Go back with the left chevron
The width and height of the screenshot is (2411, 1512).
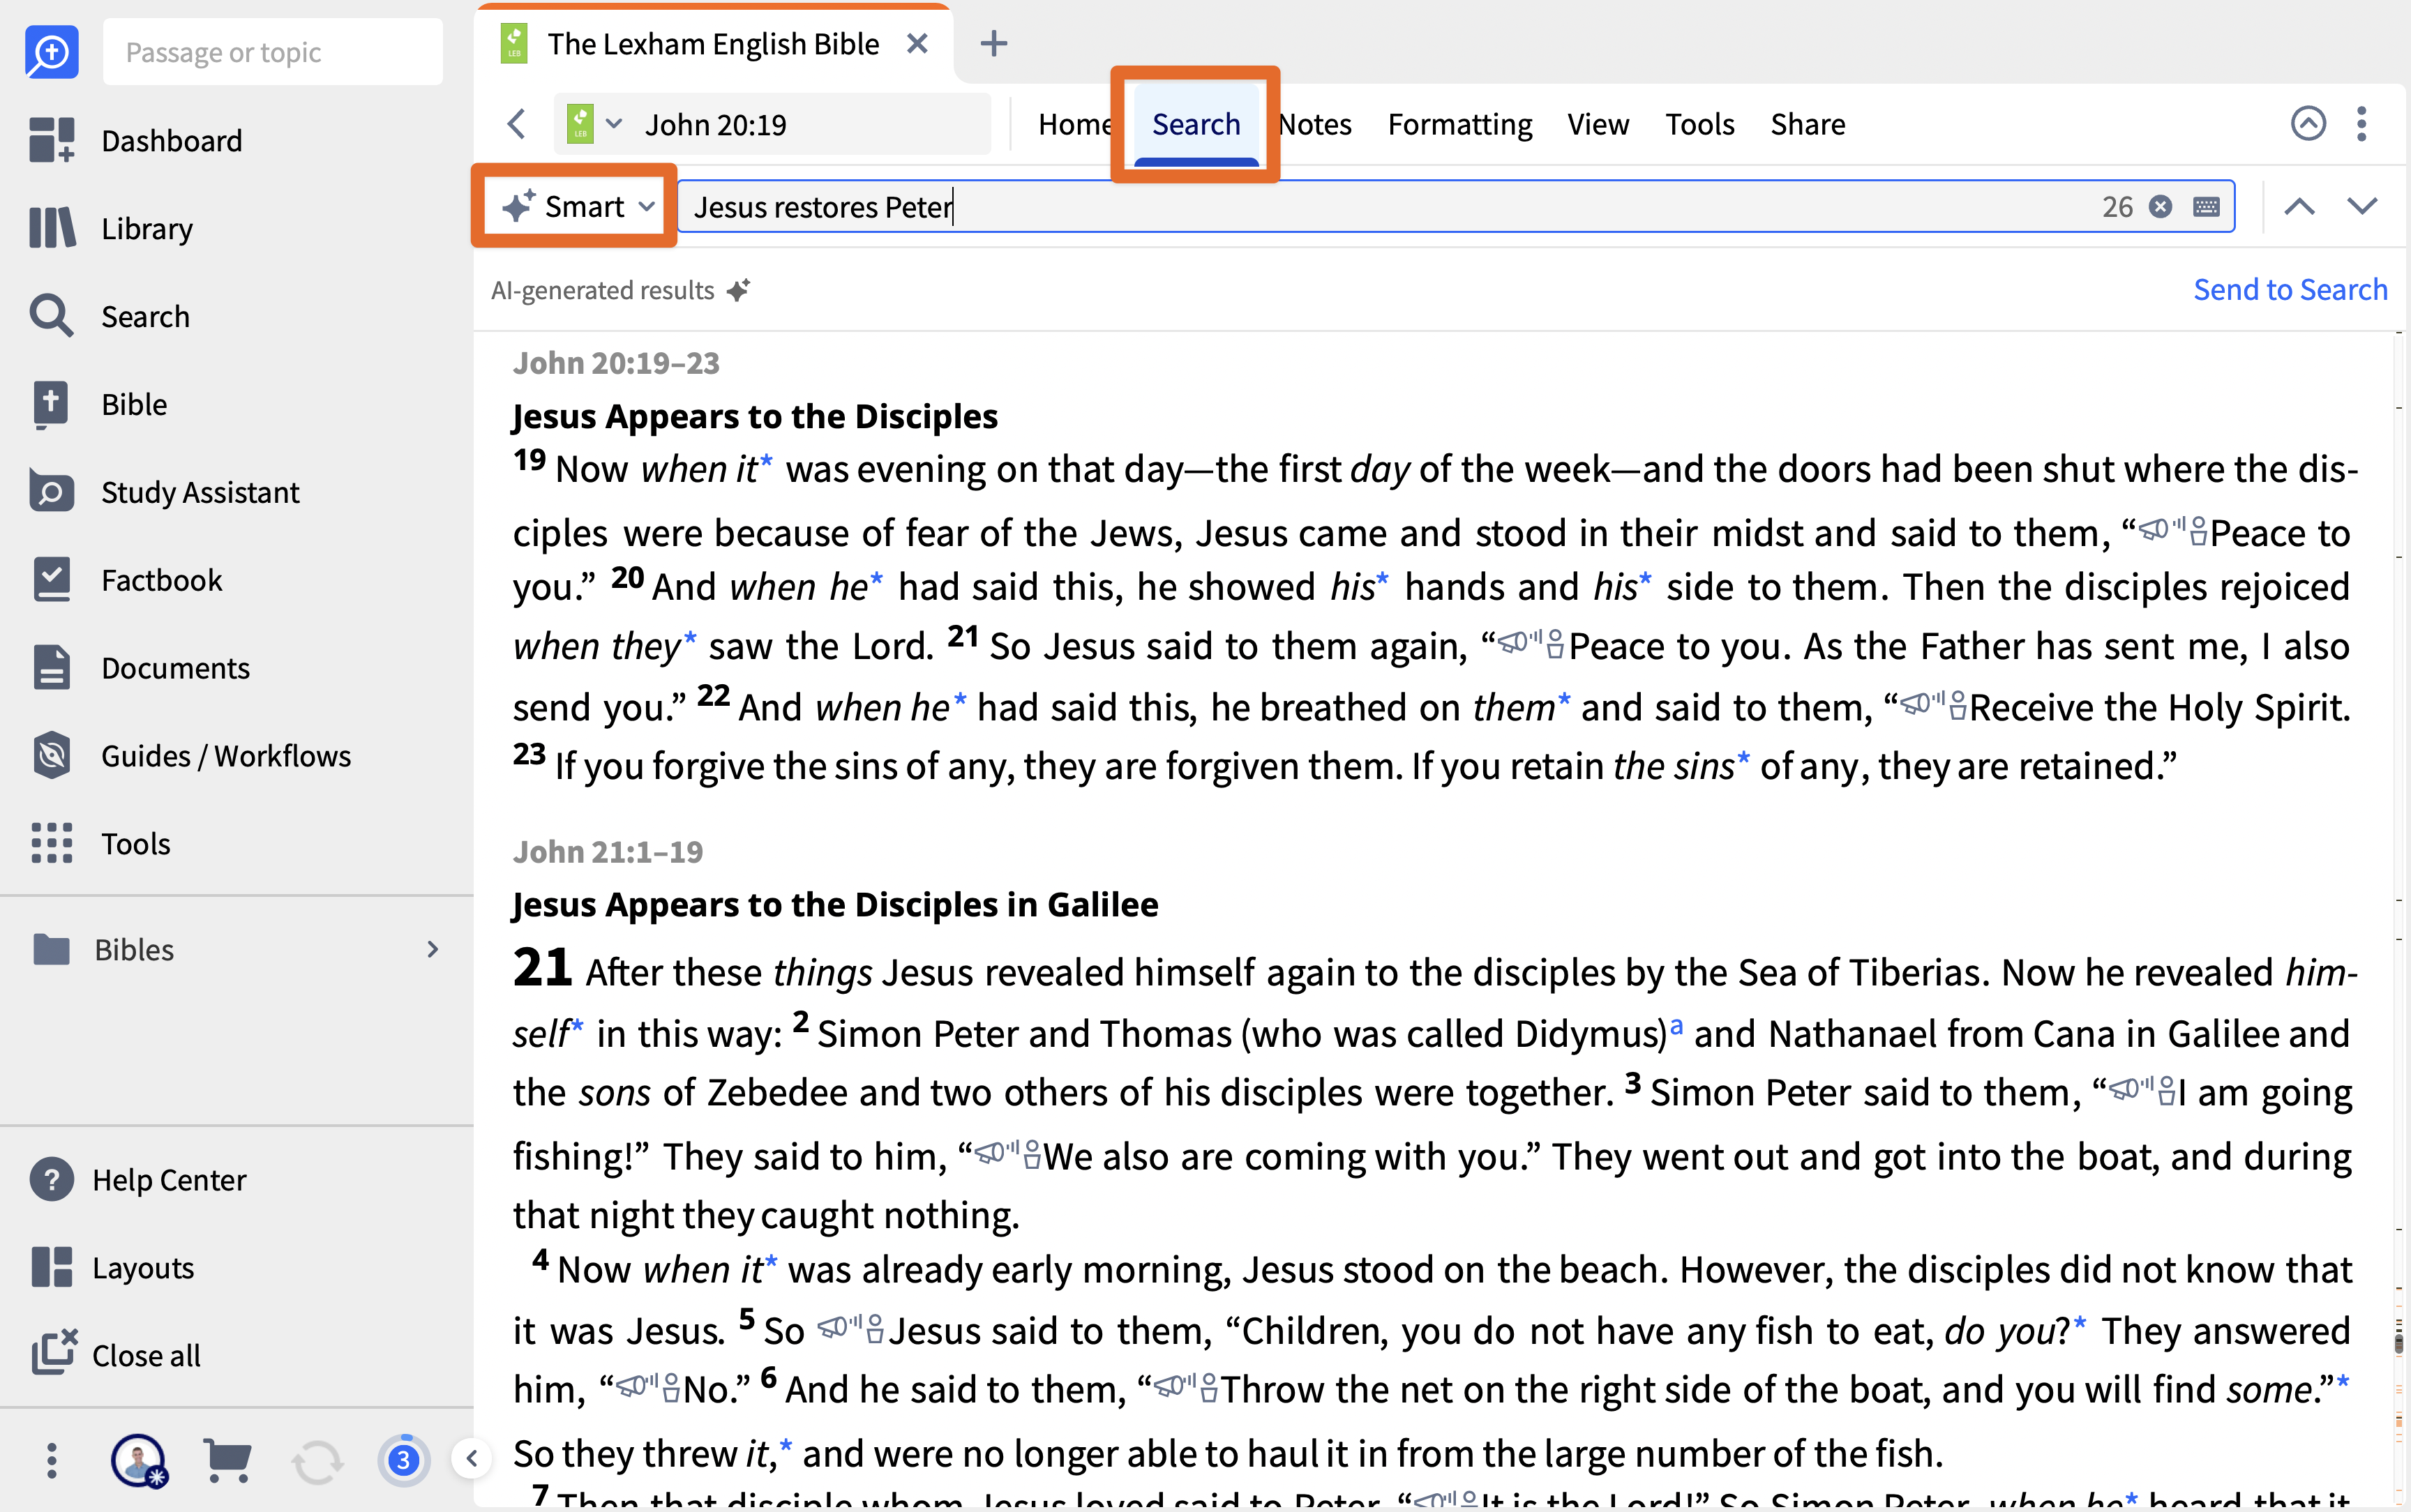516,124
